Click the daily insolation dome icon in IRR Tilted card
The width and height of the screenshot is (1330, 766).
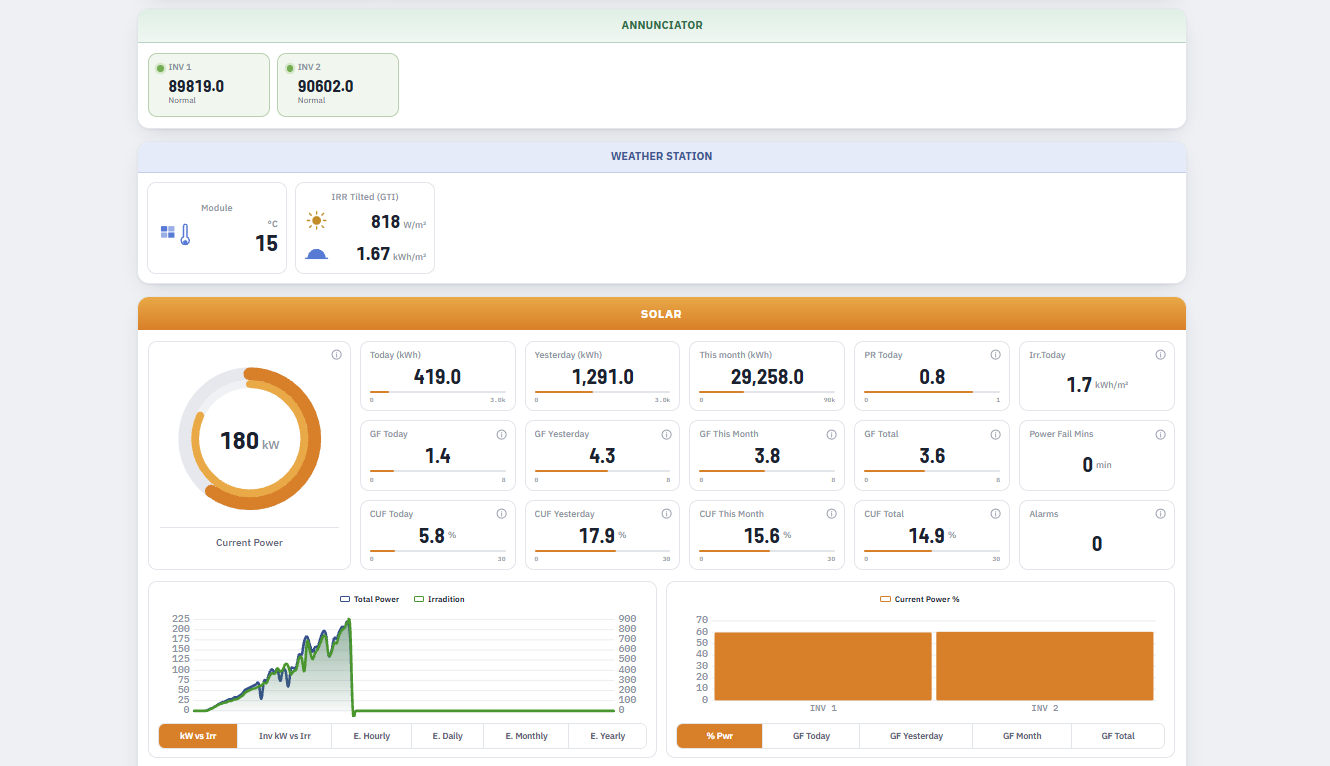coord(316,254)
